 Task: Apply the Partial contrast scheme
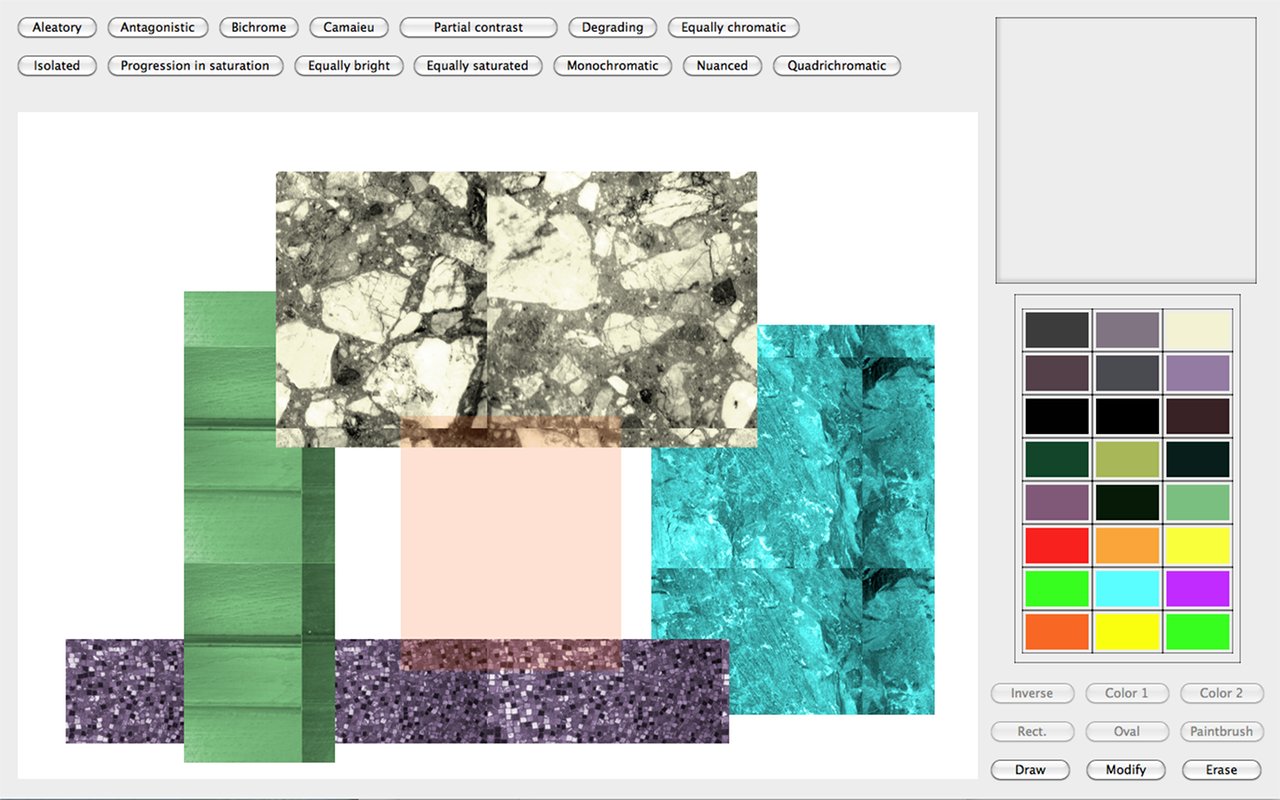(478, 28)
